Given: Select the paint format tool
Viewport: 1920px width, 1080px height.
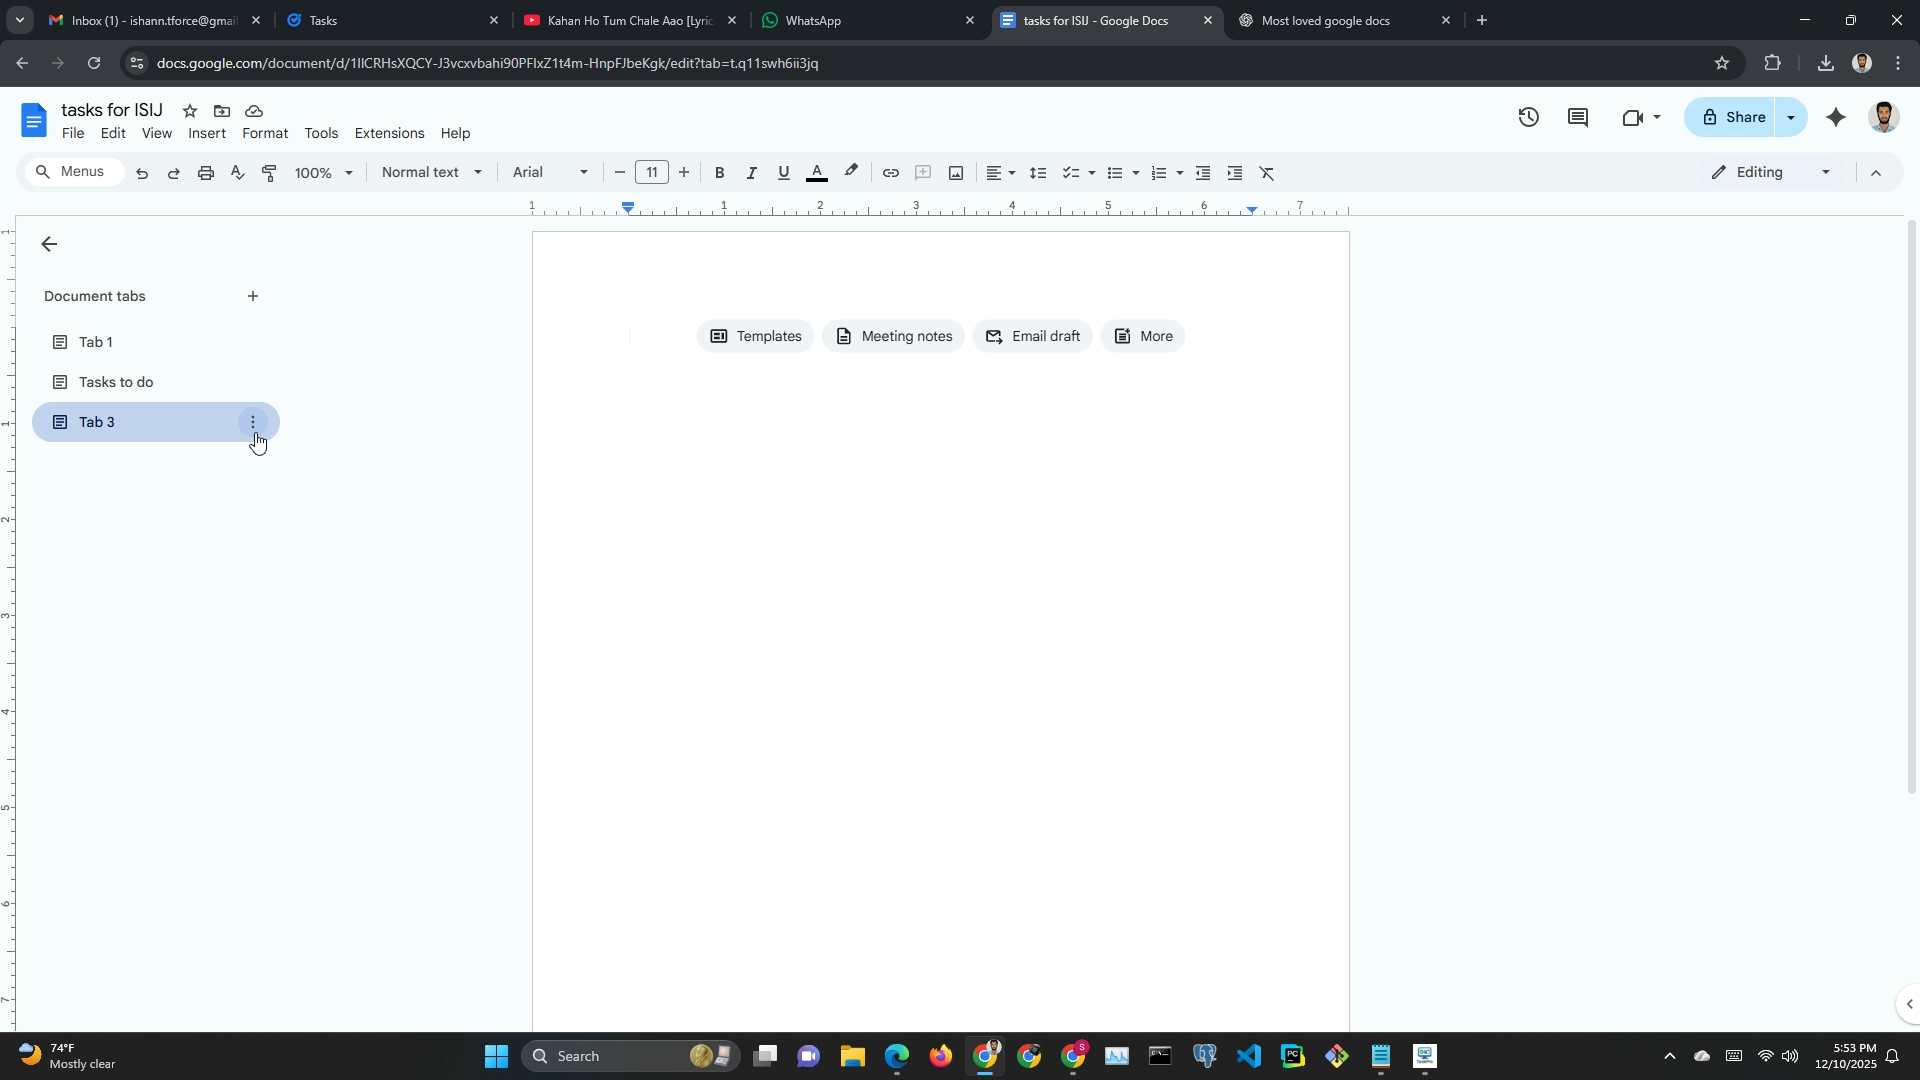Looking at the screenshot, I should pyautogui.click(x=269, y=173).
